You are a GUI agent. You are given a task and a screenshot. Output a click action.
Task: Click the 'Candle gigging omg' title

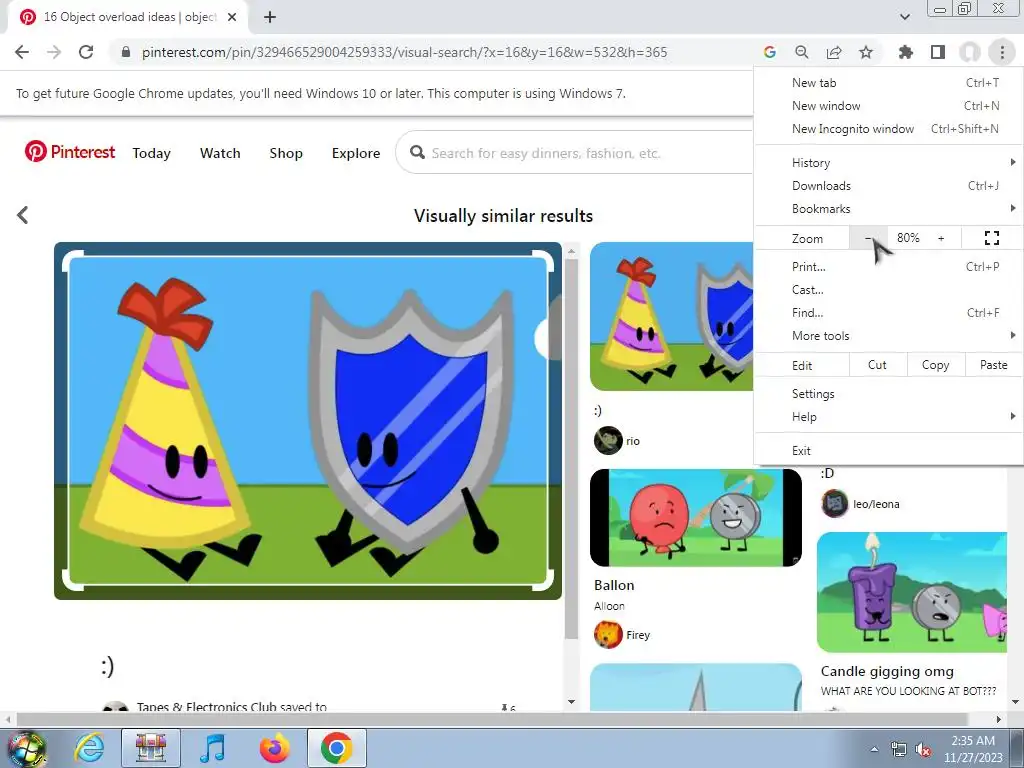point(887,671)
